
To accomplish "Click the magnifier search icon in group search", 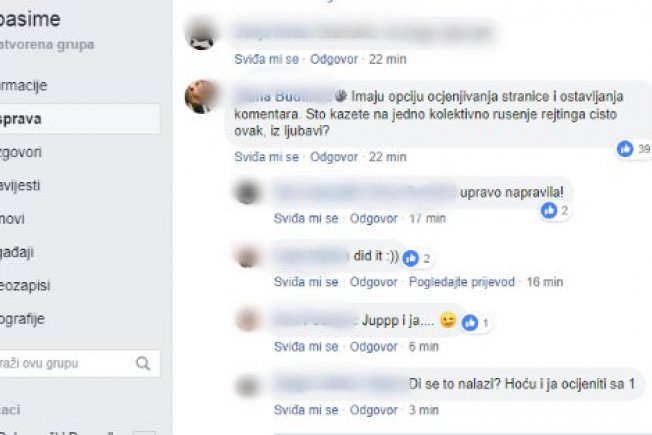I will tap(143, 363).
